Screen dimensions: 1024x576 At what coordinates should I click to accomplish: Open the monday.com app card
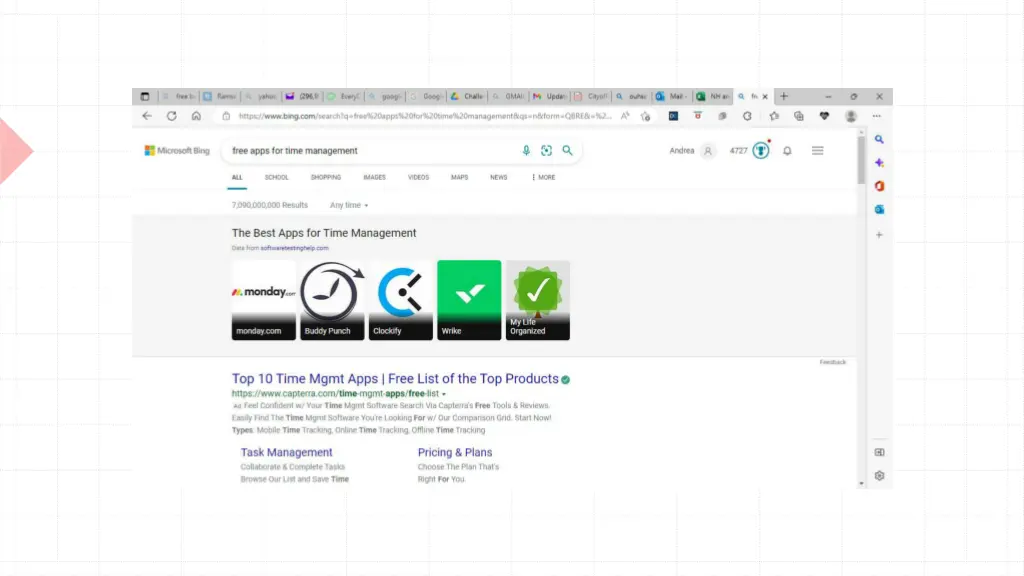[x=263, y=300]
